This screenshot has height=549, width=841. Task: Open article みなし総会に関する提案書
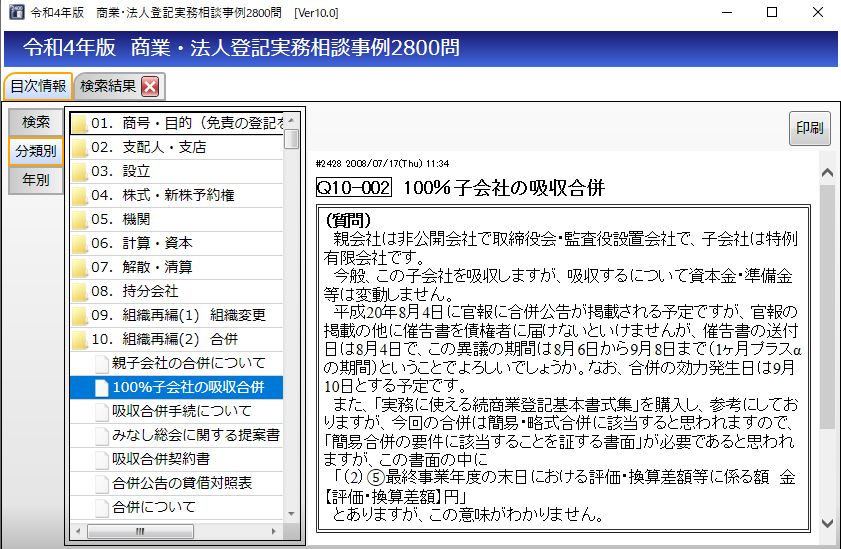click(x=196, y=435)
